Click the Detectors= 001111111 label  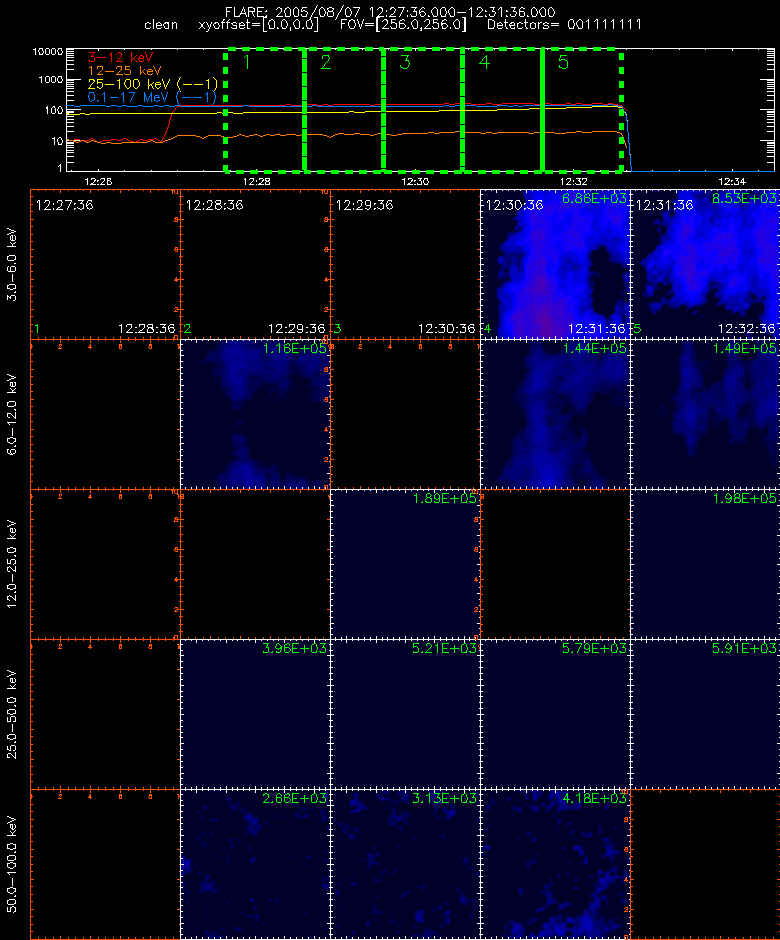click(x=564, y=25)
